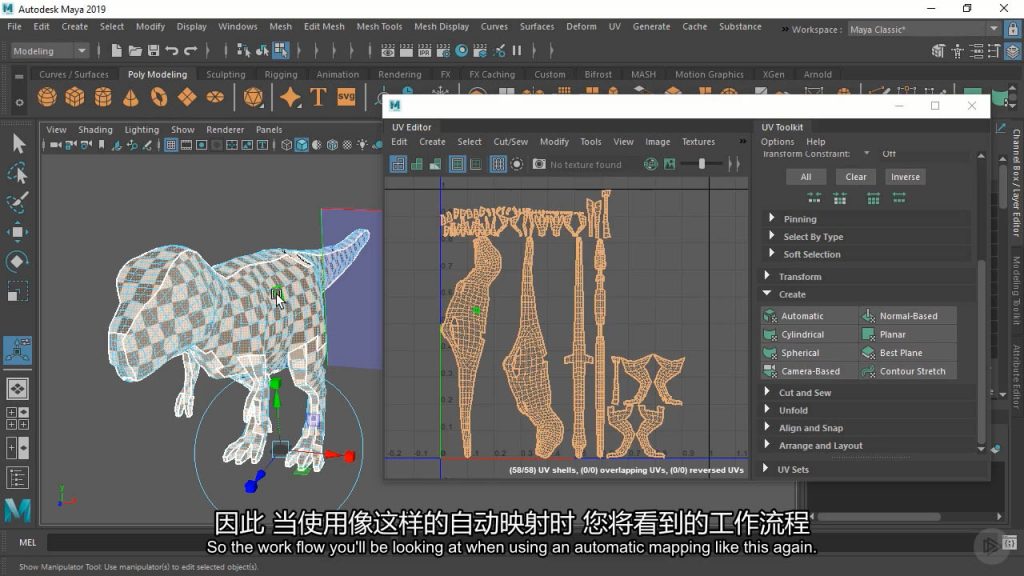The image size is (1024, 576).
Task: Open the Shading menu in viewport
Action: point(95,129)
